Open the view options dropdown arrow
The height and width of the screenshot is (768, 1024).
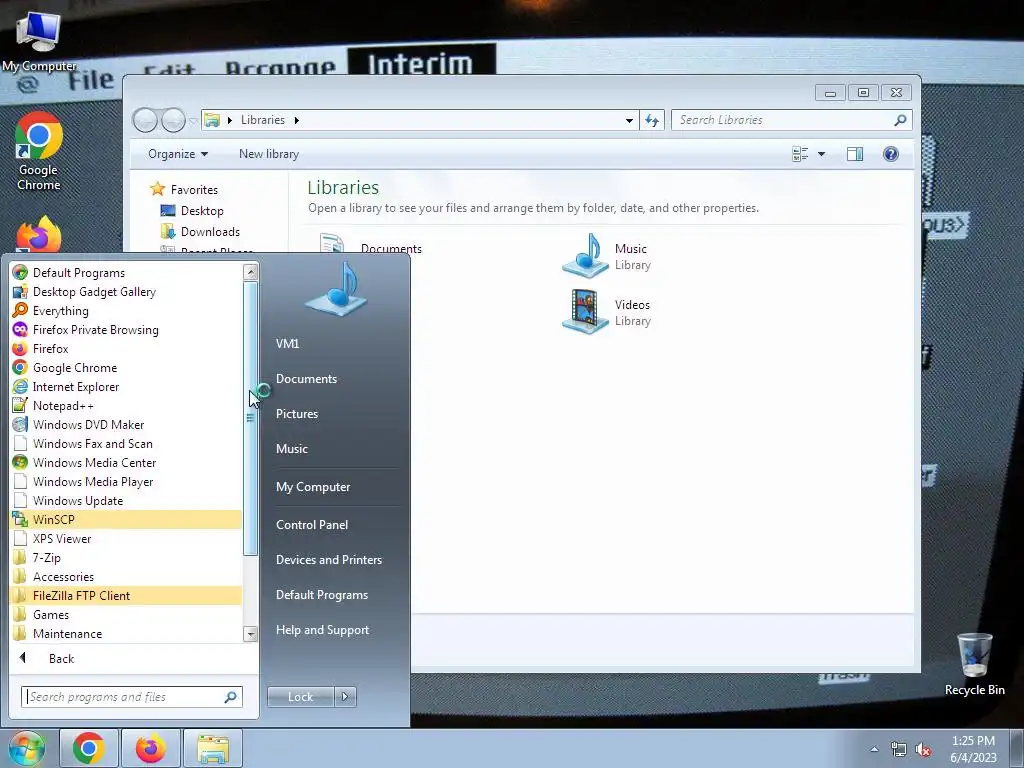coord(822,154)
